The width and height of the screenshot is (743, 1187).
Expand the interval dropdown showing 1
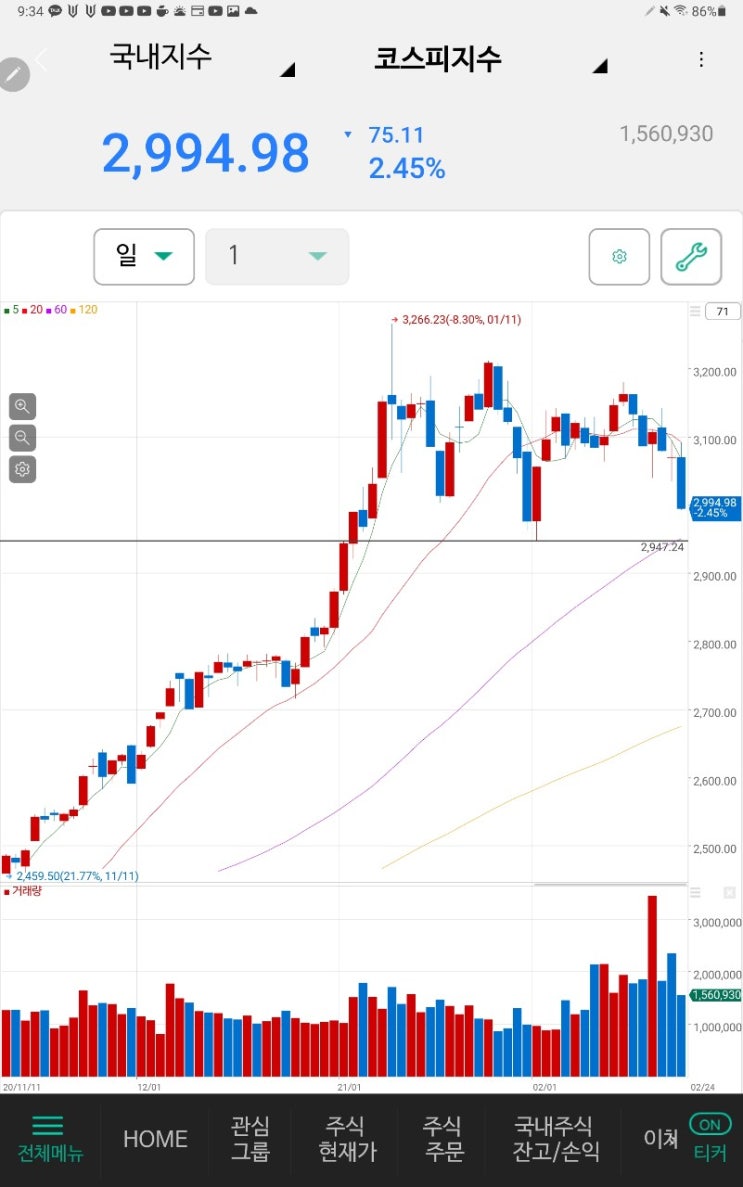click(x=277, y=257)
